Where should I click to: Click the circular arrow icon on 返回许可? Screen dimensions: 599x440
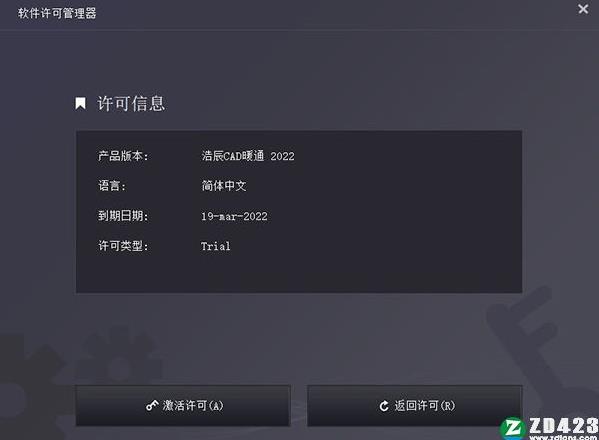click(x=384, y=406)
